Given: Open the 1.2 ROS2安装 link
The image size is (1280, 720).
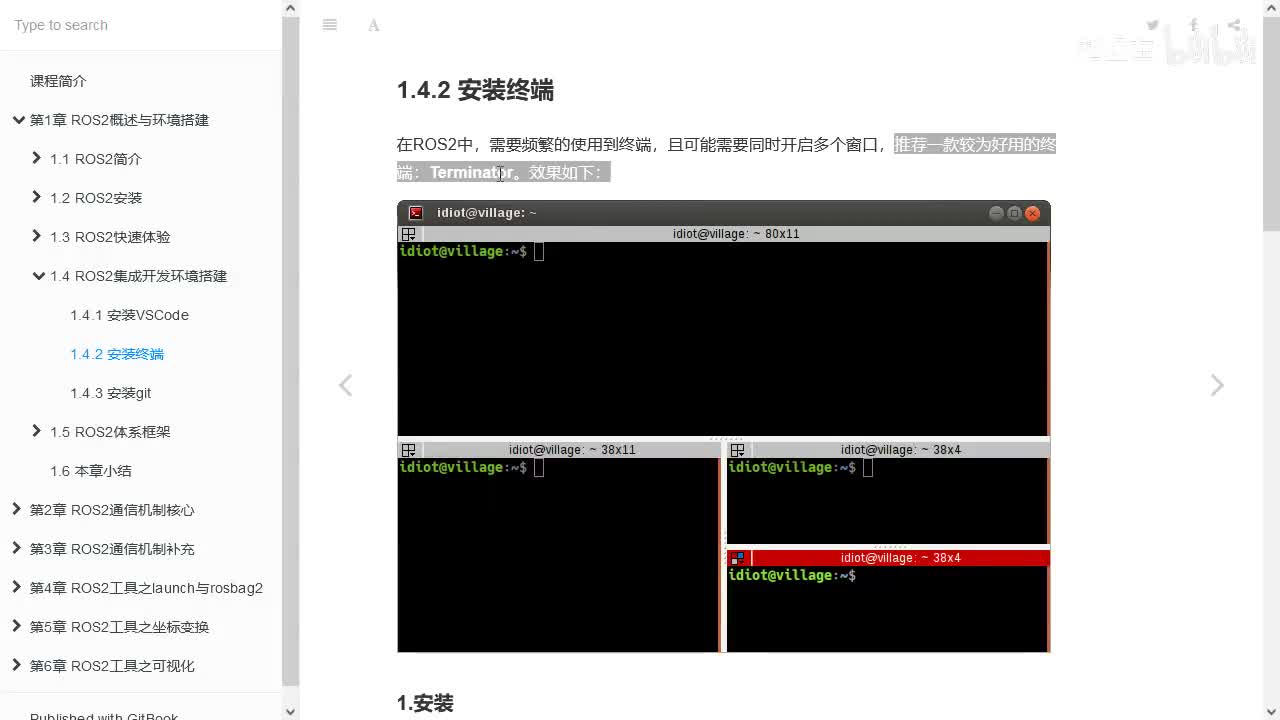Looking at the screenshot, I should tap(96, 198).
